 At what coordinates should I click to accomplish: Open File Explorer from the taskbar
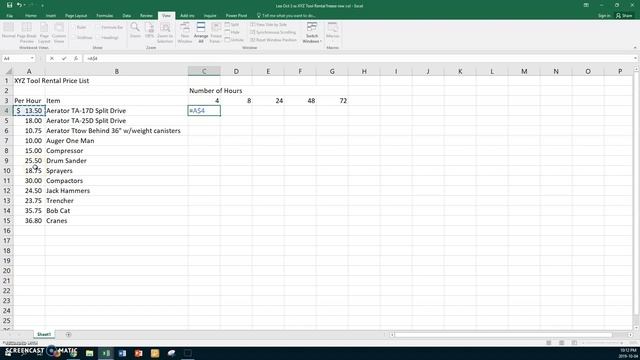tap(89, 353)
